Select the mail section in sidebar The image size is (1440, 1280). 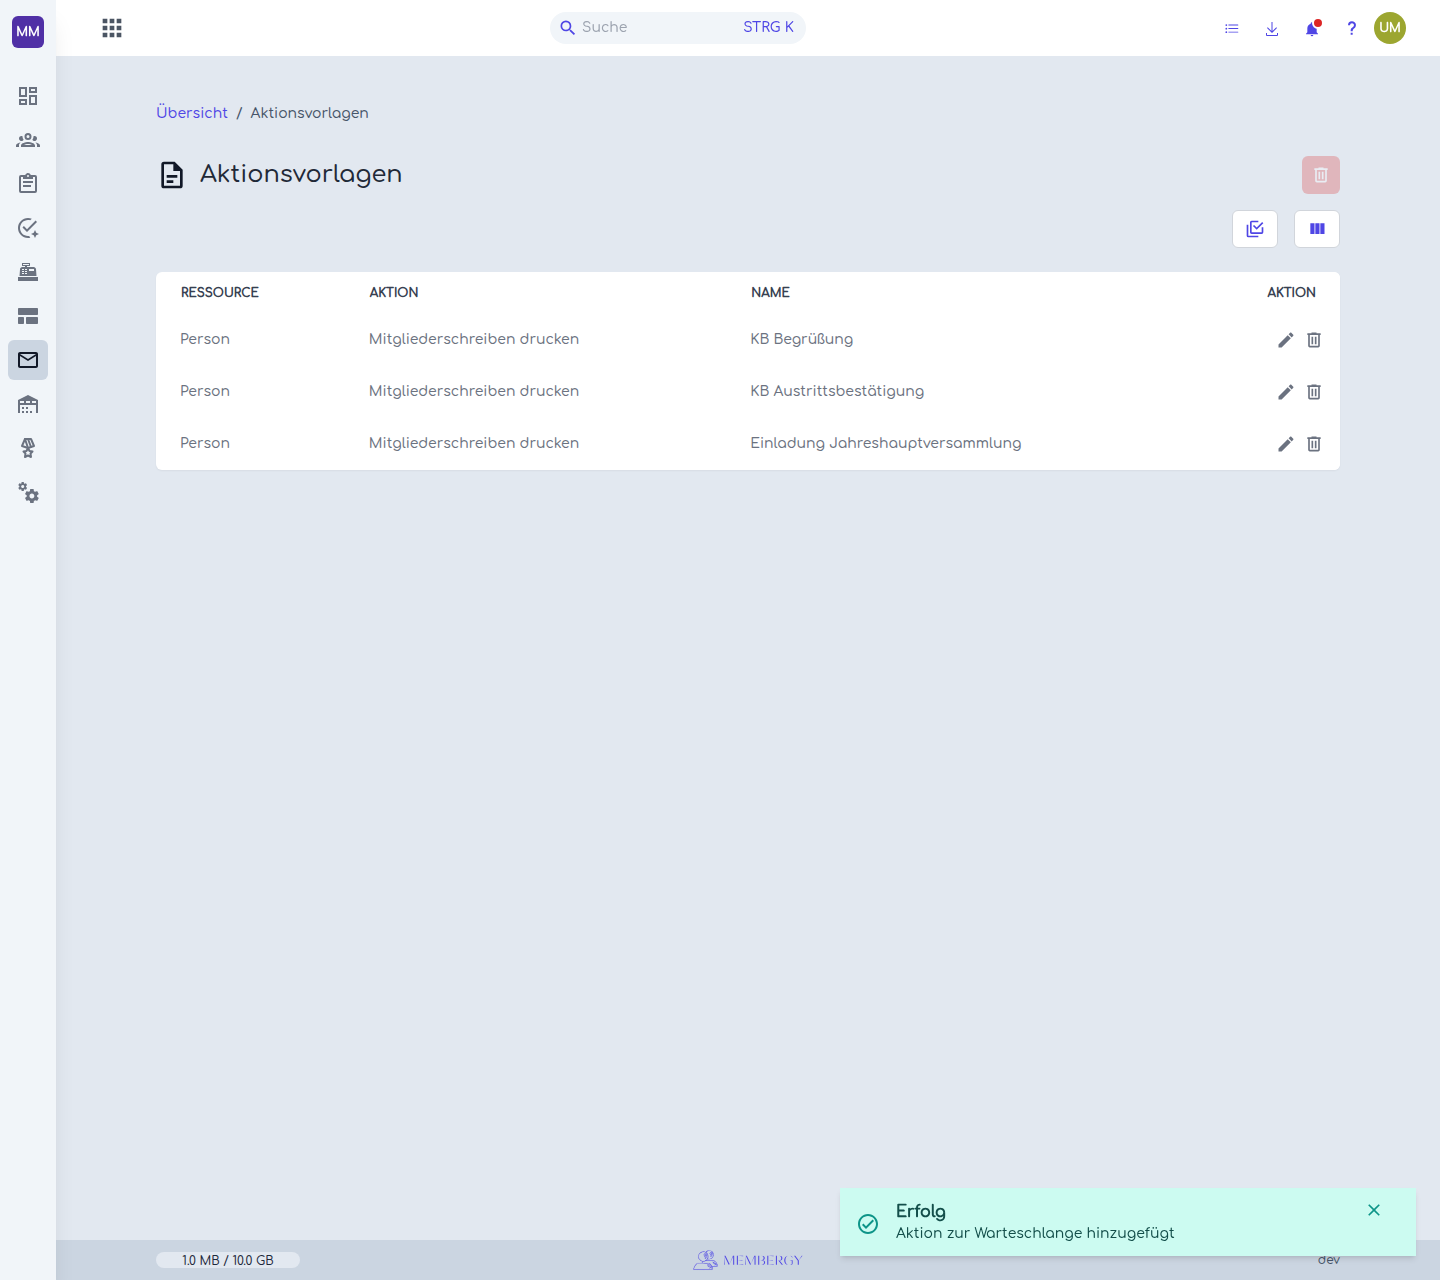(28, 360)
